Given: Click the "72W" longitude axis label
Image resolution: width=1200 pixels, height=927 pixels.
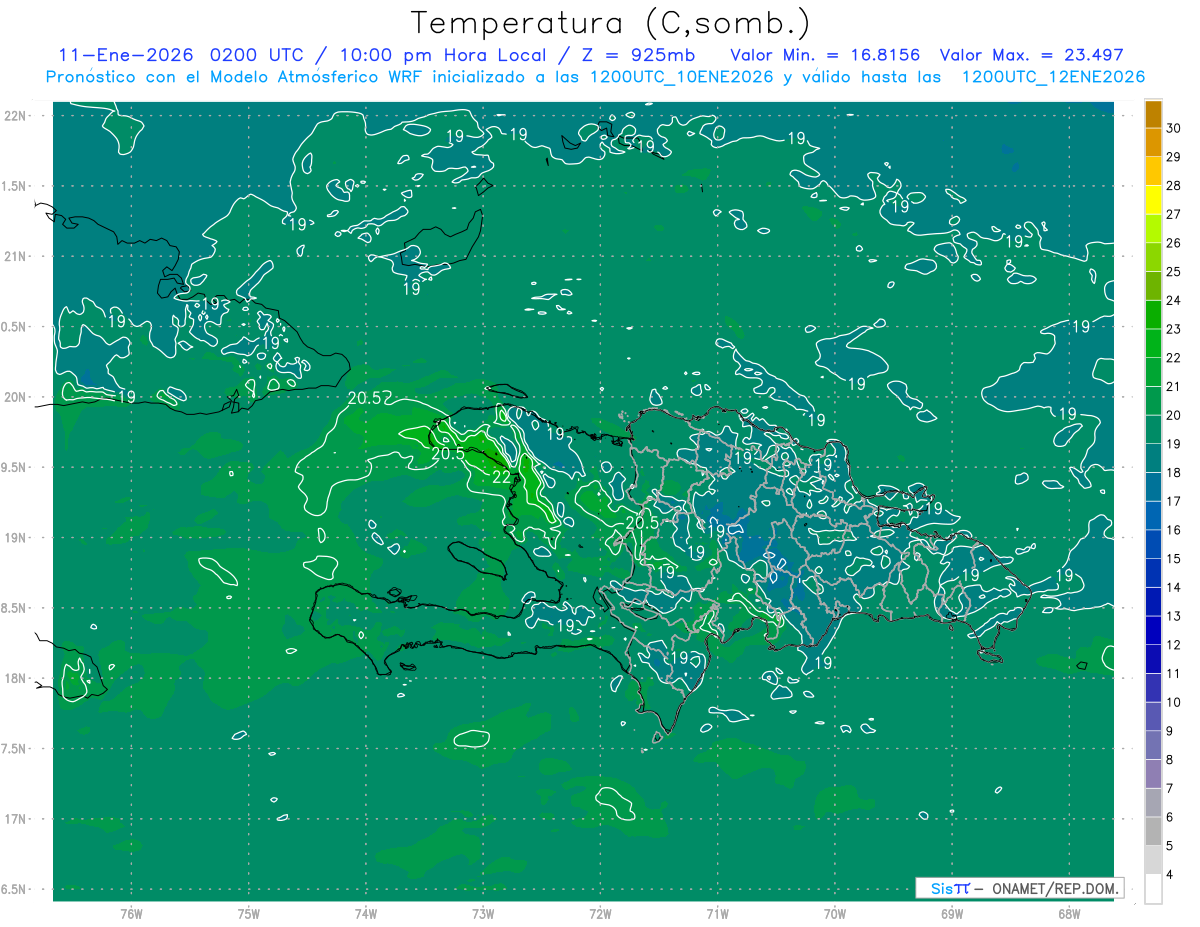Looking at the screenshot, I should tap(600, 914).
